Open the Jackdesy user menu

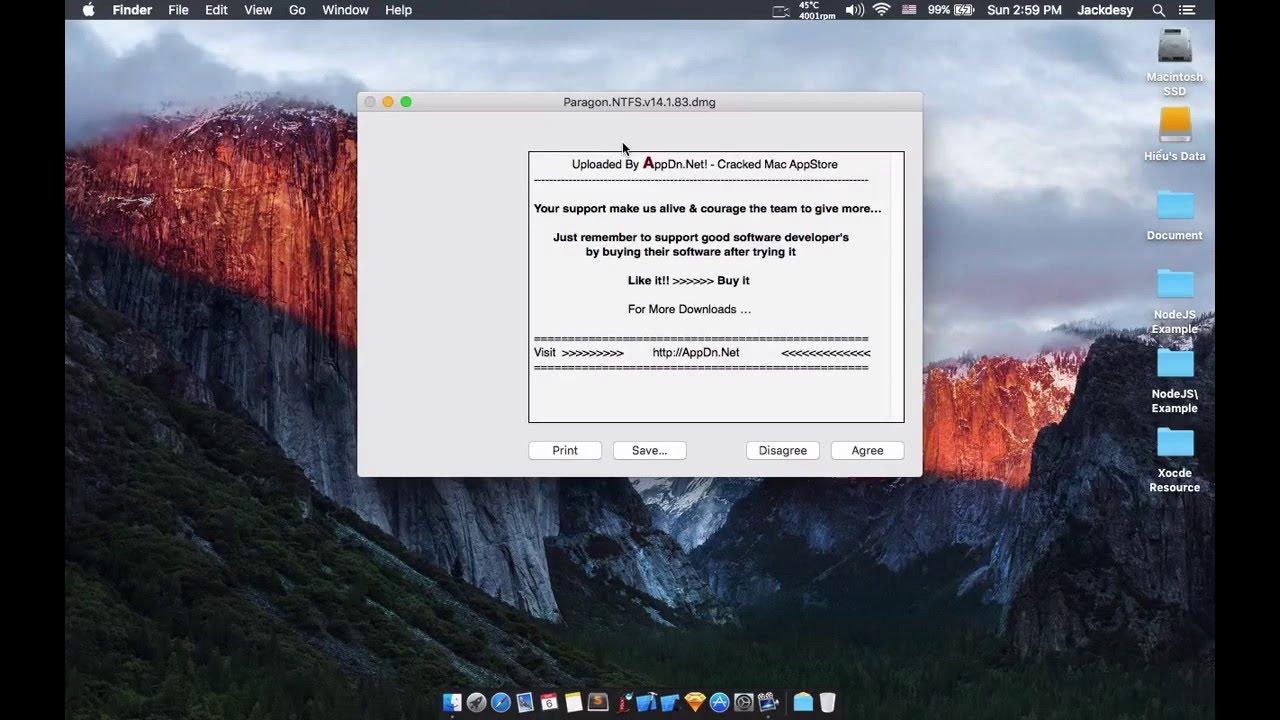pyautogui.click(x=1107, y=10)
